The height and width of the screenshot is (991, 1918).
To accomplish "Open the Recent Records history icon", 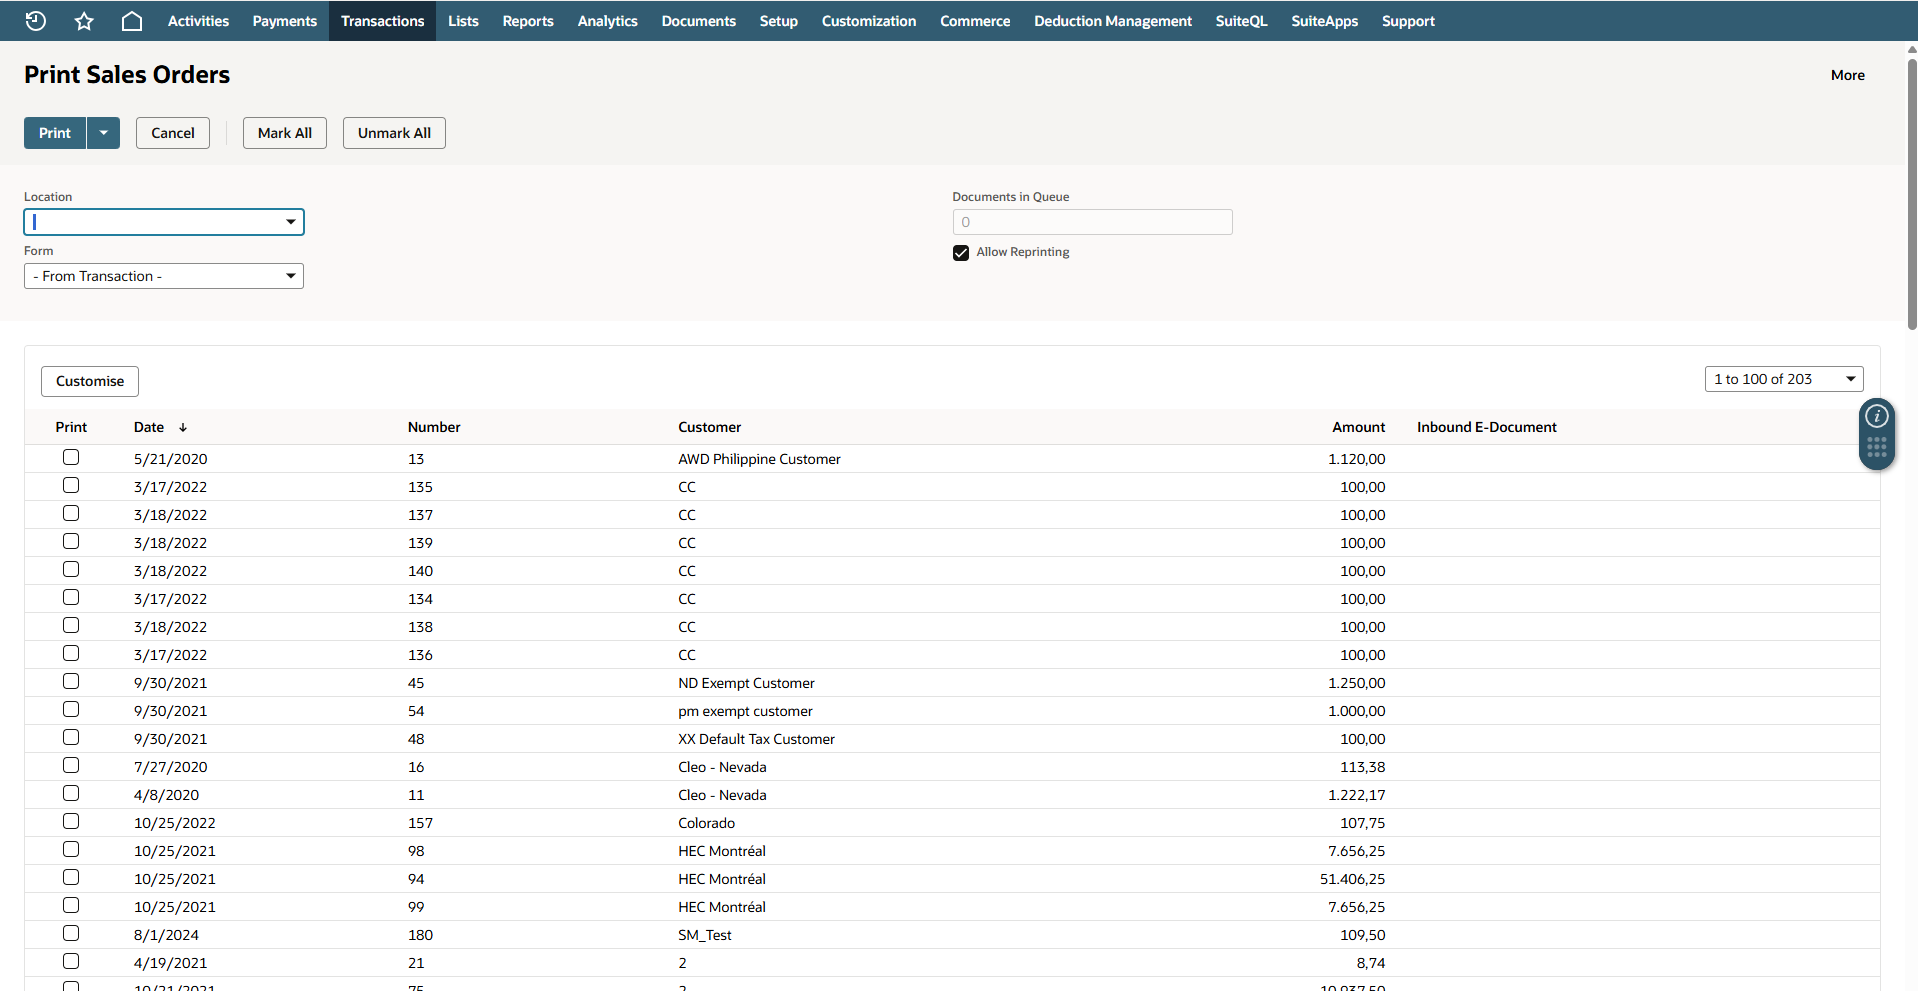I will [36, 21].
